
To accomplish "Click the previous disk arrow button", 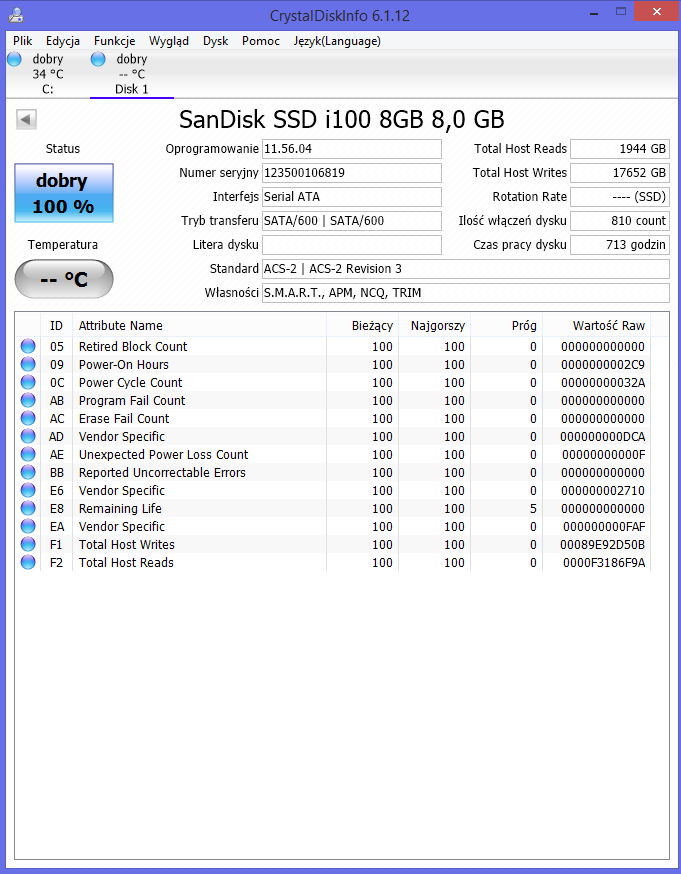I will (26, 119).
